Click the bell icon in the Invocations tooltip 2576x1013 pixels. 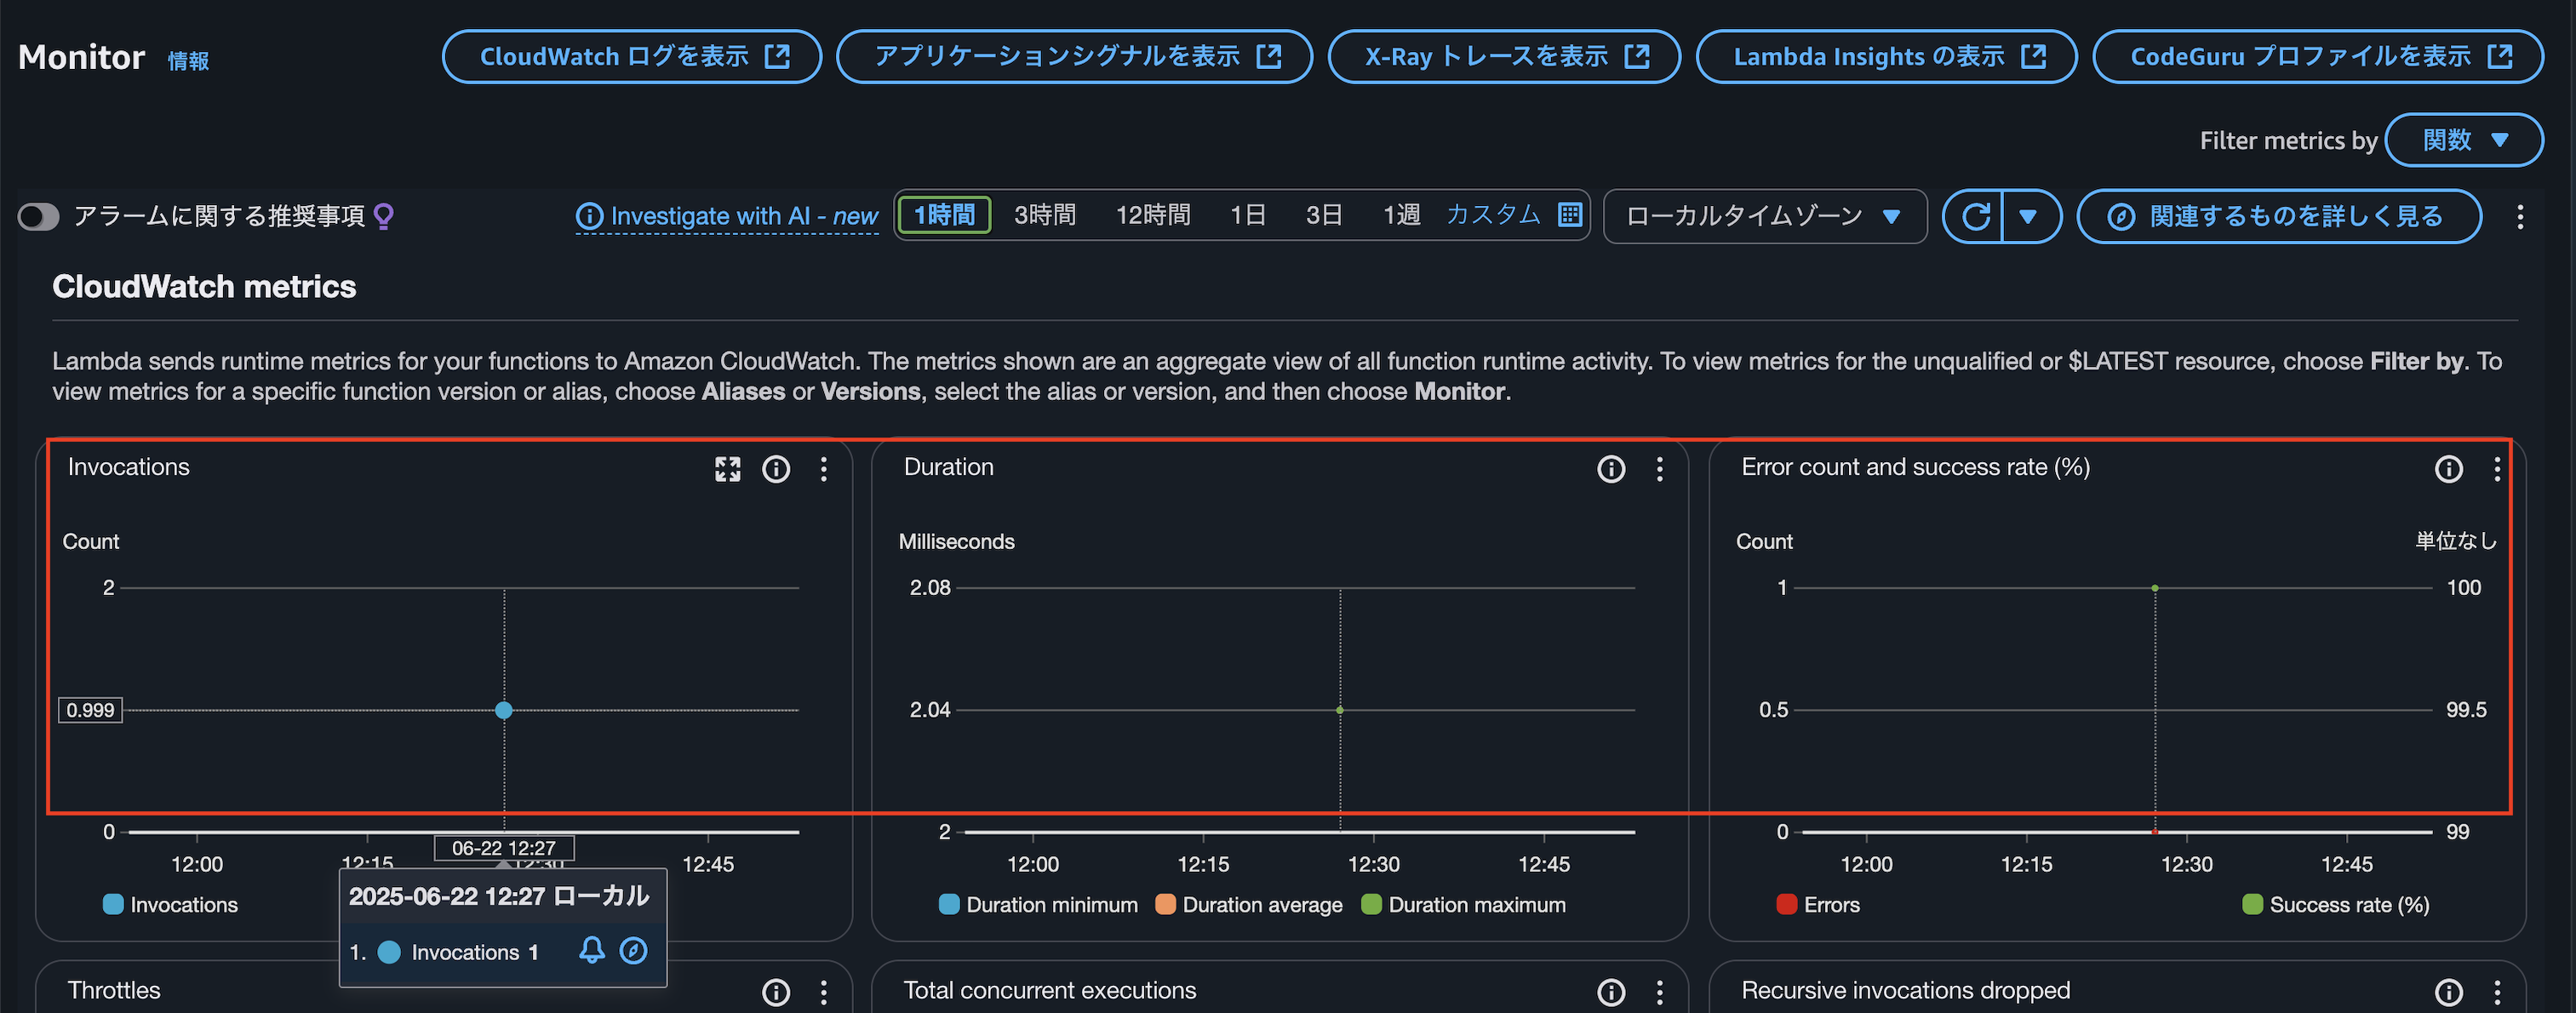[591, 951]
